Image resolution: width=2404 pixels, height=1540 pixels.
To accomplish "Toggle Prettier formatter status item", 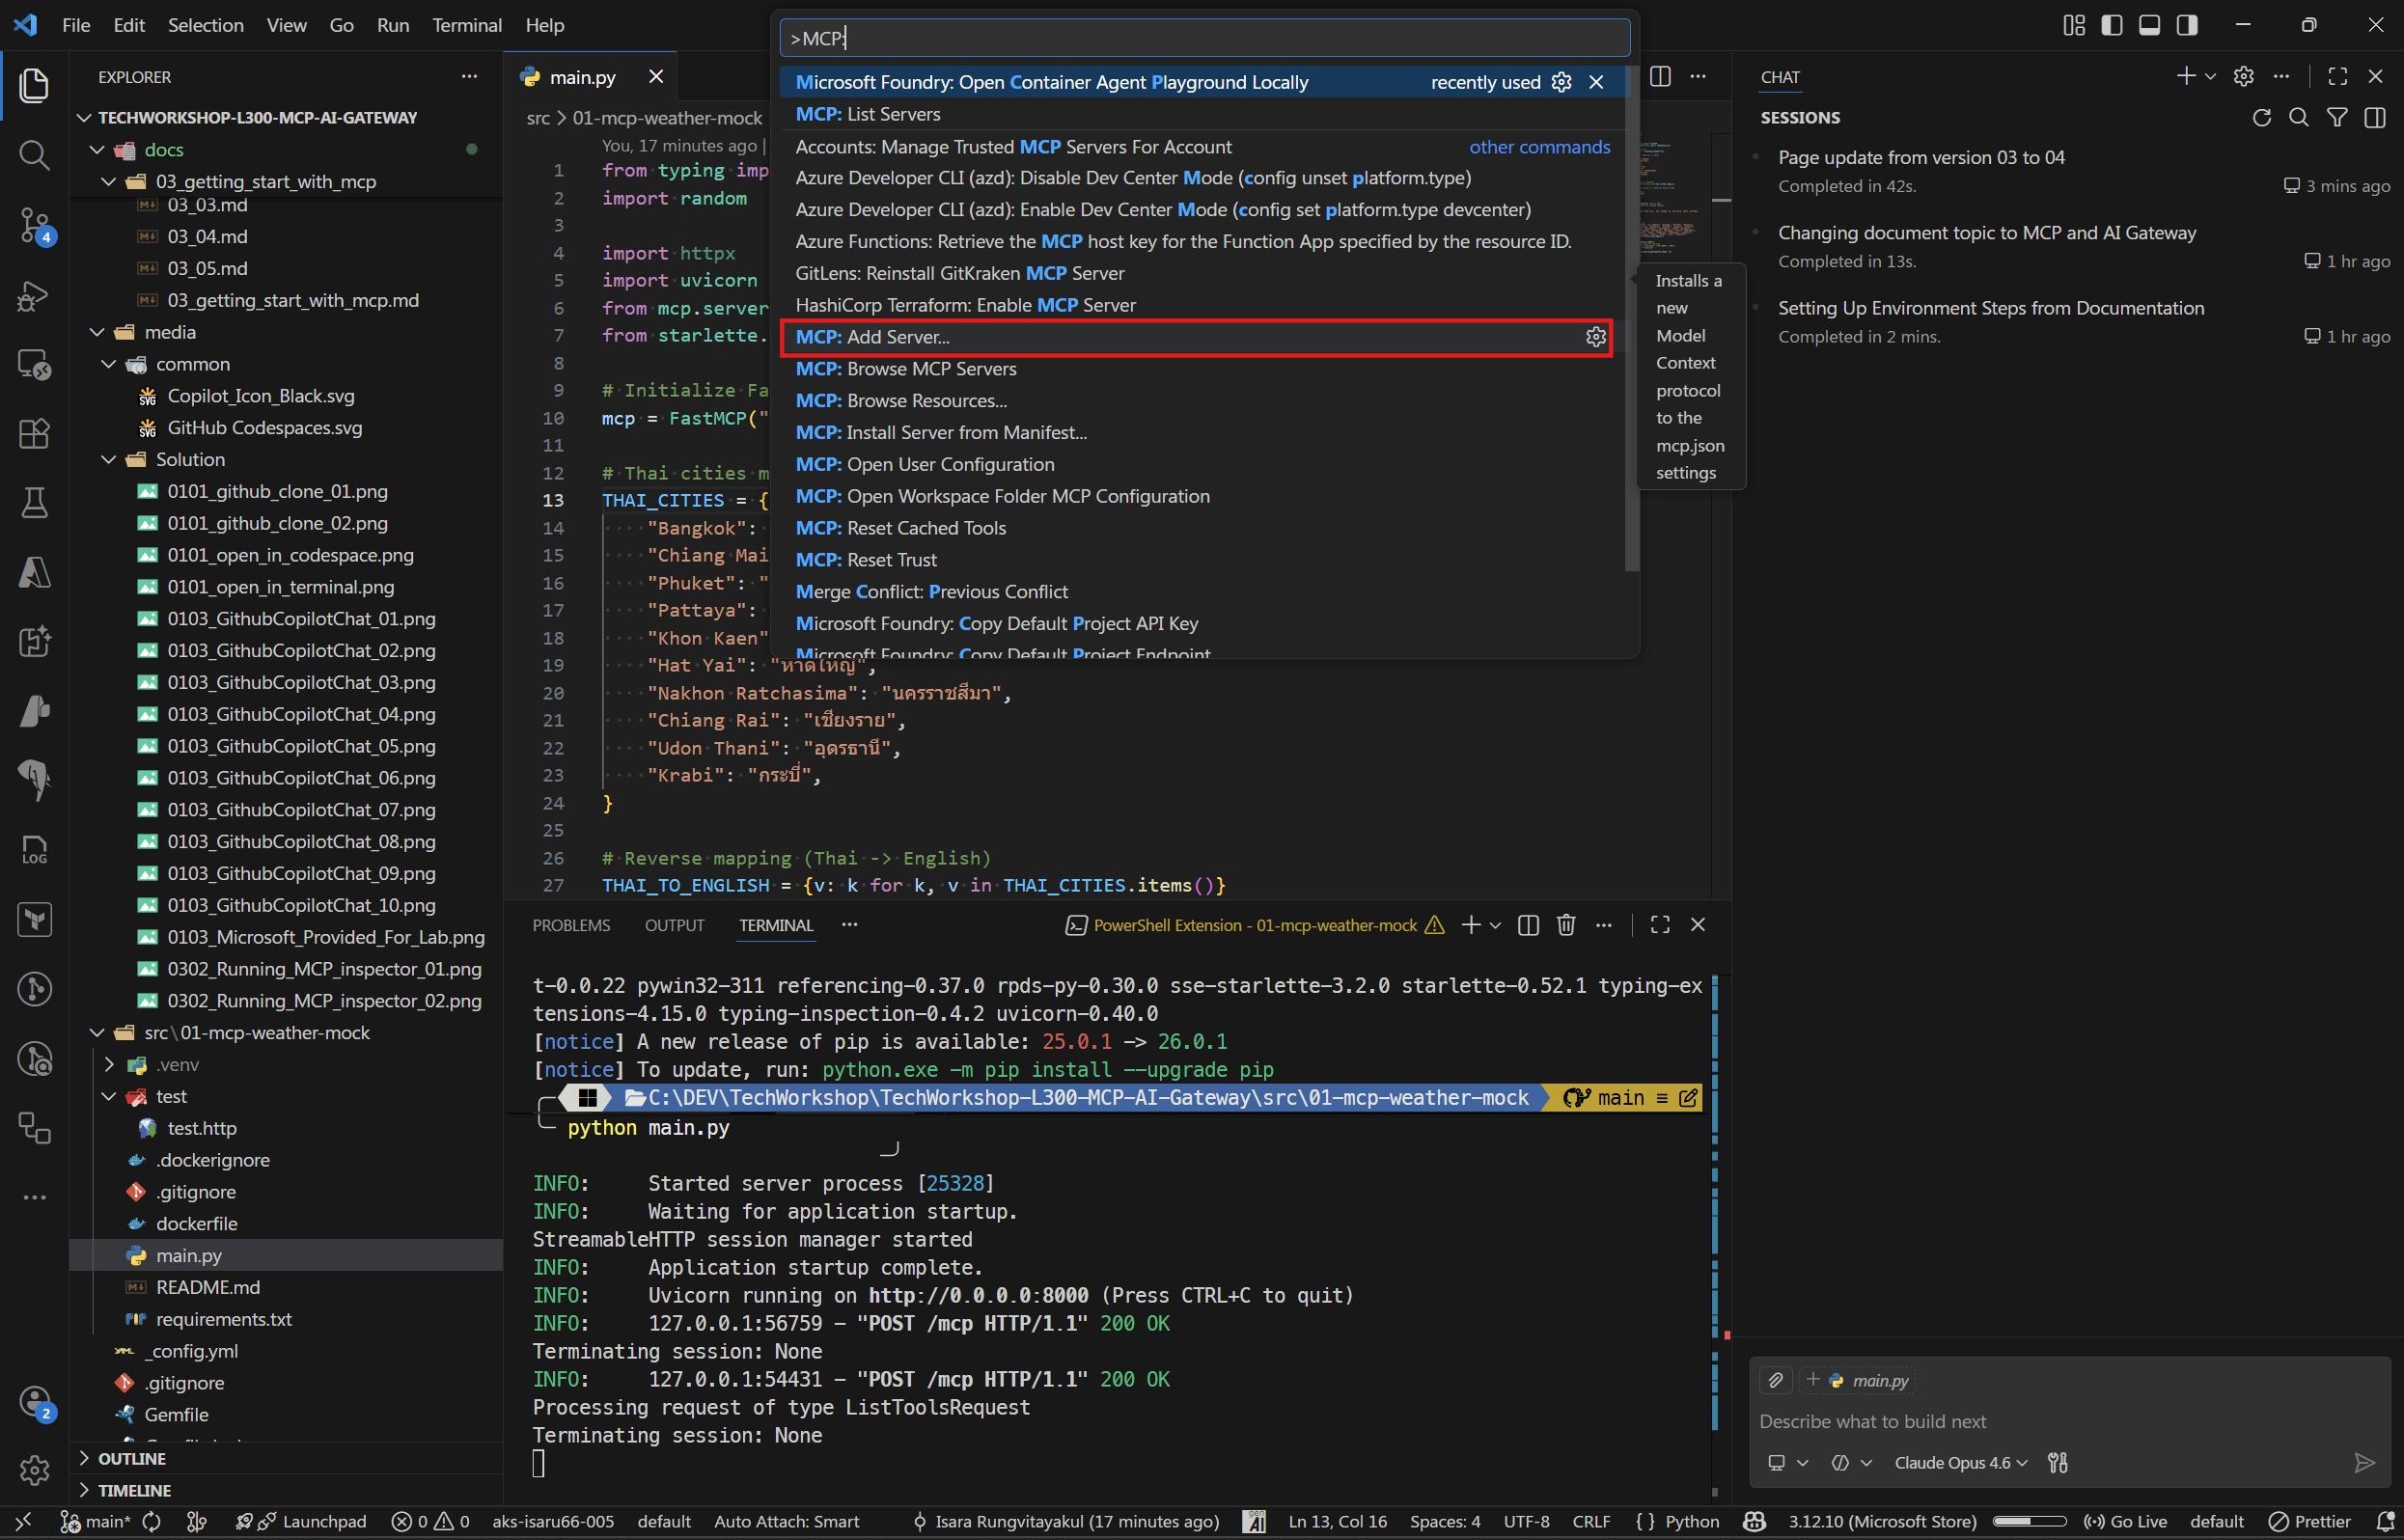I will pyautogui.click(x=2309, y=1521).
